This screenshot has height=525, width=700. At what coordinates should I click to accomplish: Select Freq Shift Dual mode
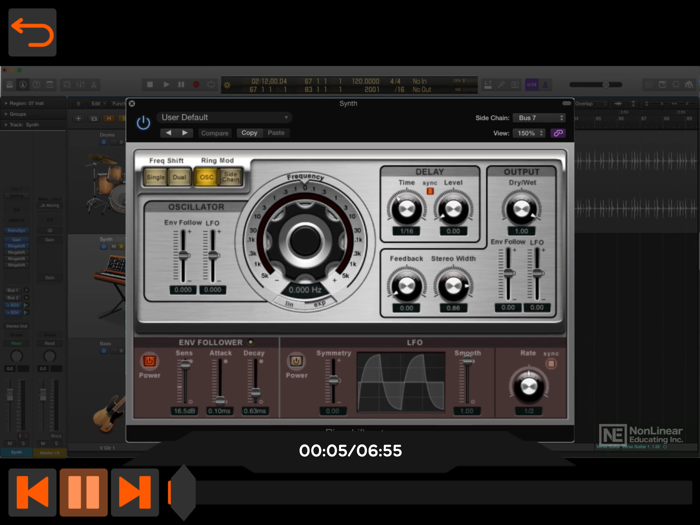coord(179,177)
